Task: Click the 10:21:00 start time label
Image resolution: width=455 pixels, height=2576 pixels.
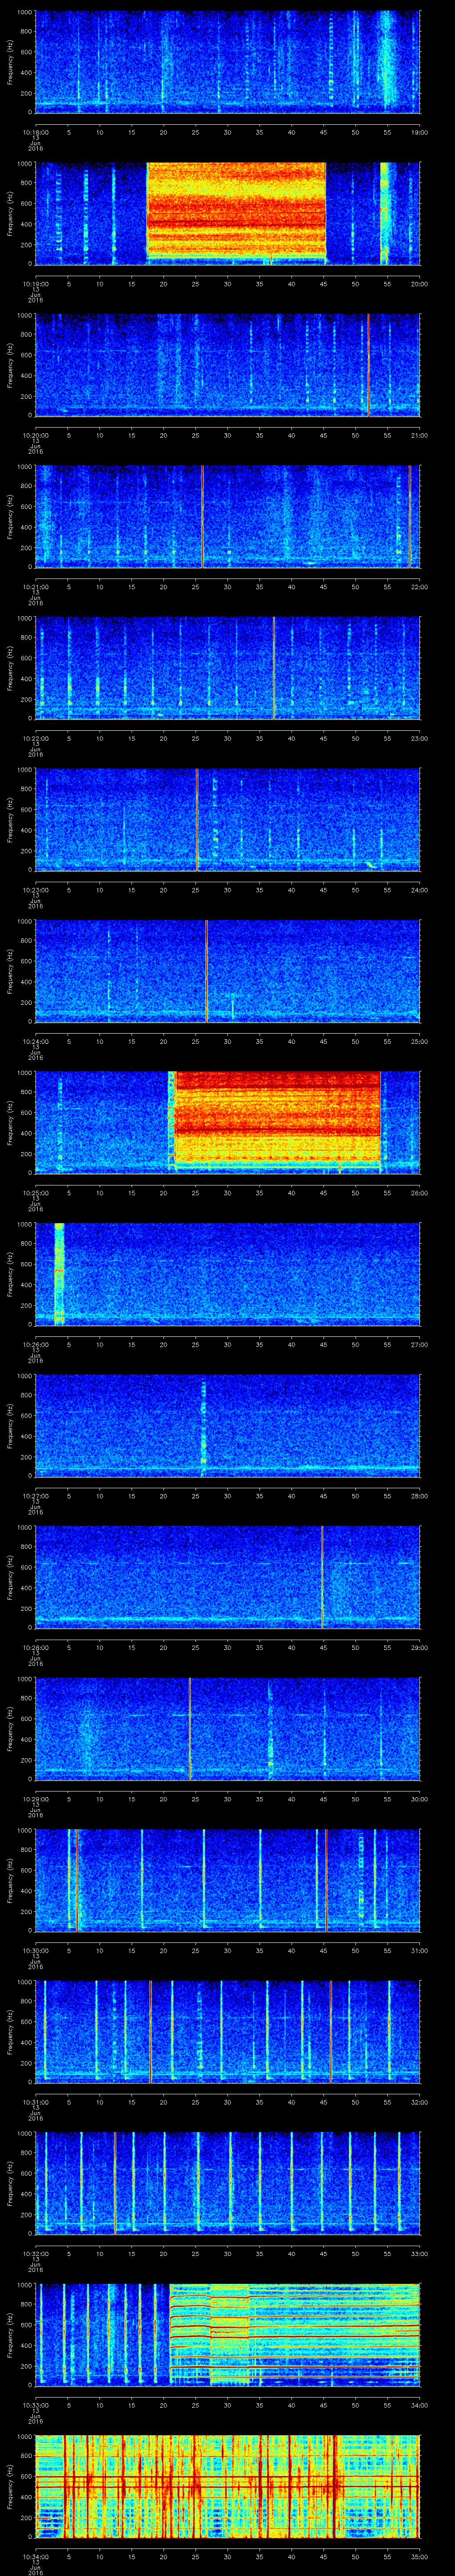Action: (x=35, y=586)
